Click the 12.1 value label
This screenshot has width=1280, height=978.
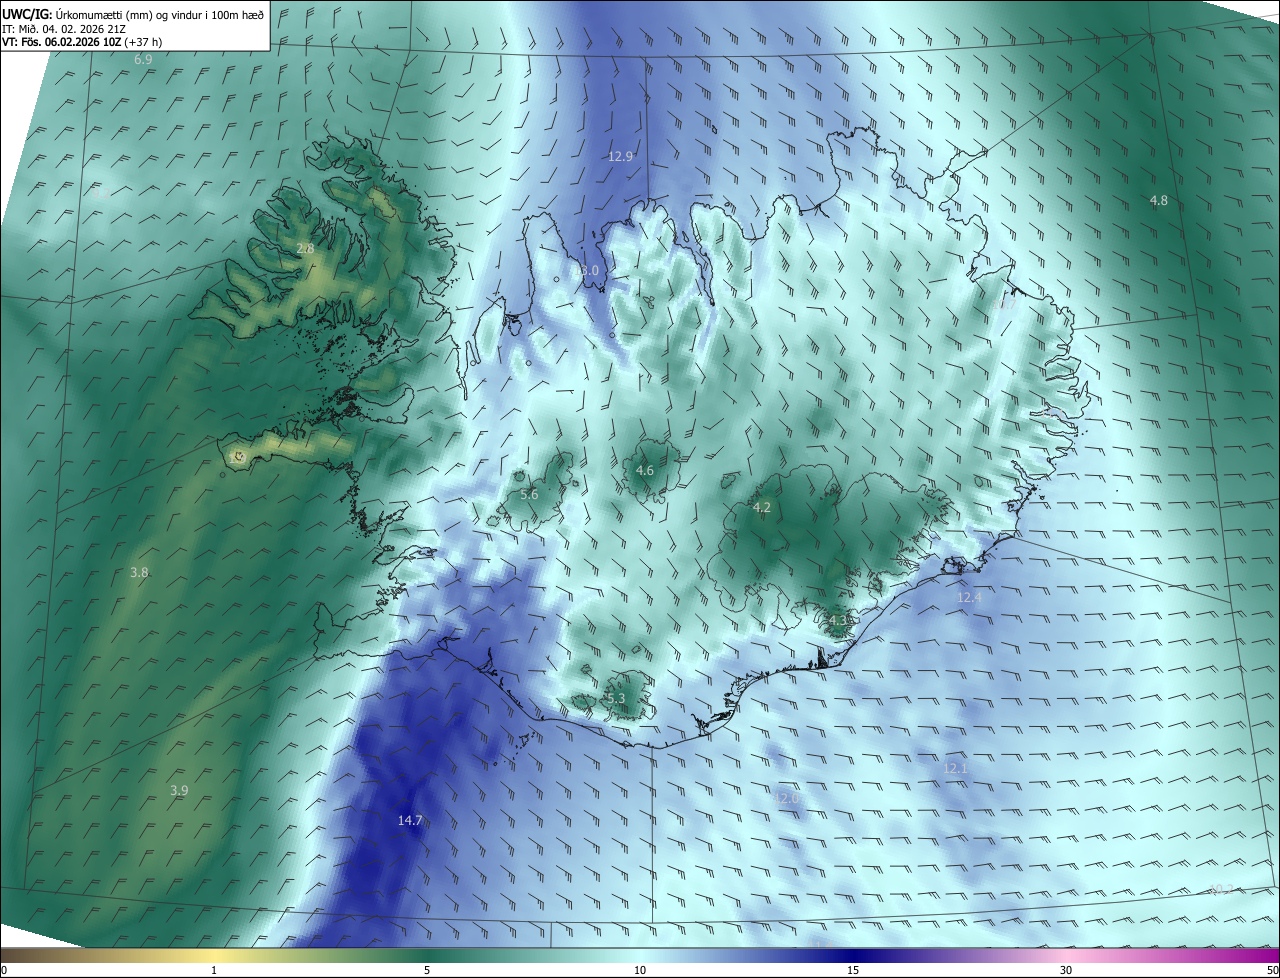(x=955, y=767)
